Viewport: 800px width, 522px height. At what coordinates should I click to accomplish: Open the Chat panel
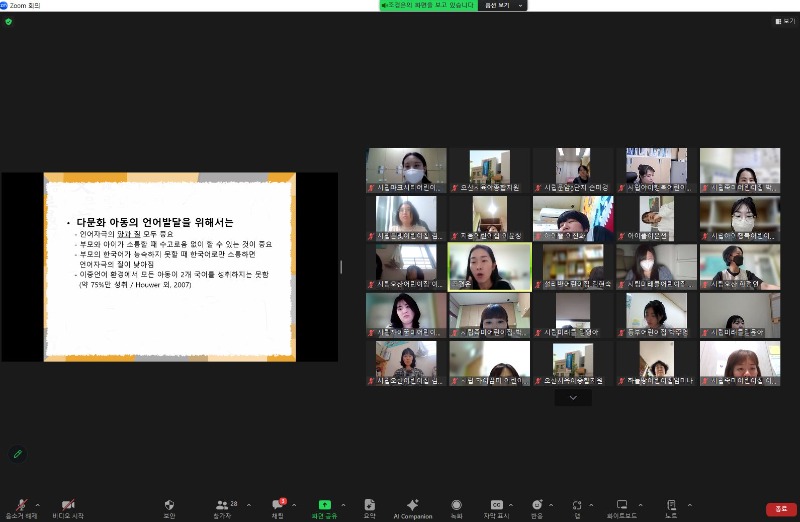pyautogui.click(x=278, y=506)
